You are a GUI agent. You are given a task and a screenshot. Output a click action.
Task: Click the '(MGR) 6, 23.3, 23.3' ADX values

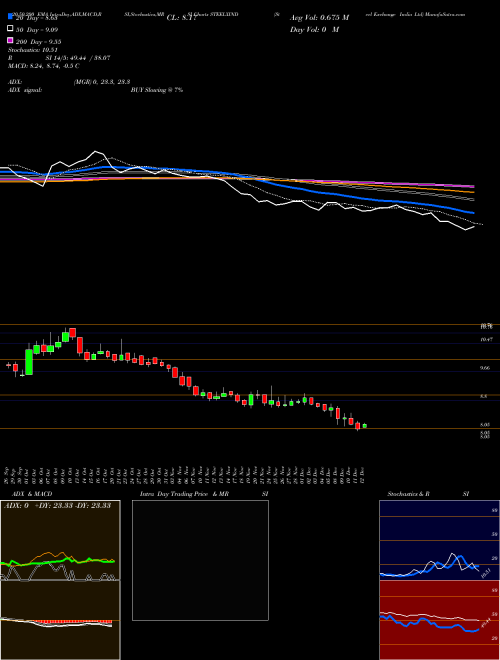tap(101, 82)
